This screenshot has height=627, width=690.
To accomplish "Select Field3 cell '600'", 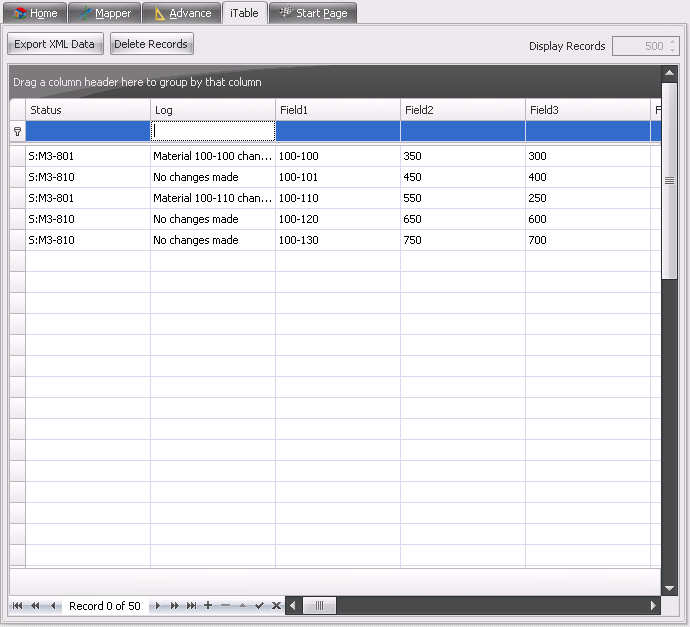I will point(588,219).
